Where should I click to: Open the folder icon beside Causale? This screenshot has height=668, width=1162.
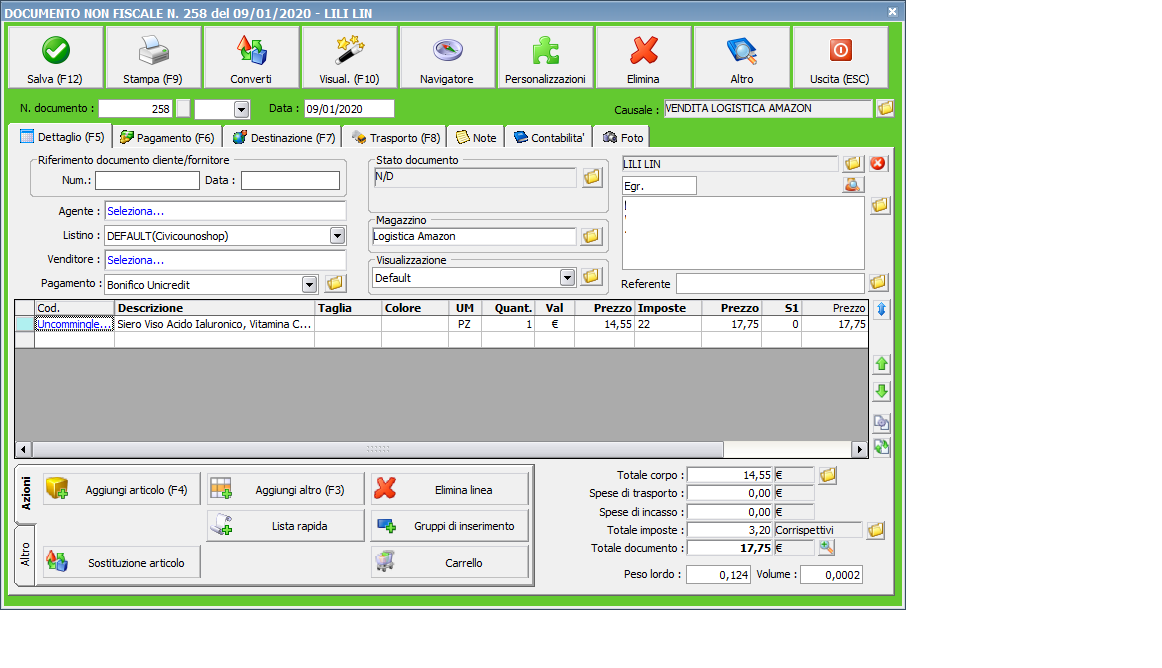pos(885,109)
